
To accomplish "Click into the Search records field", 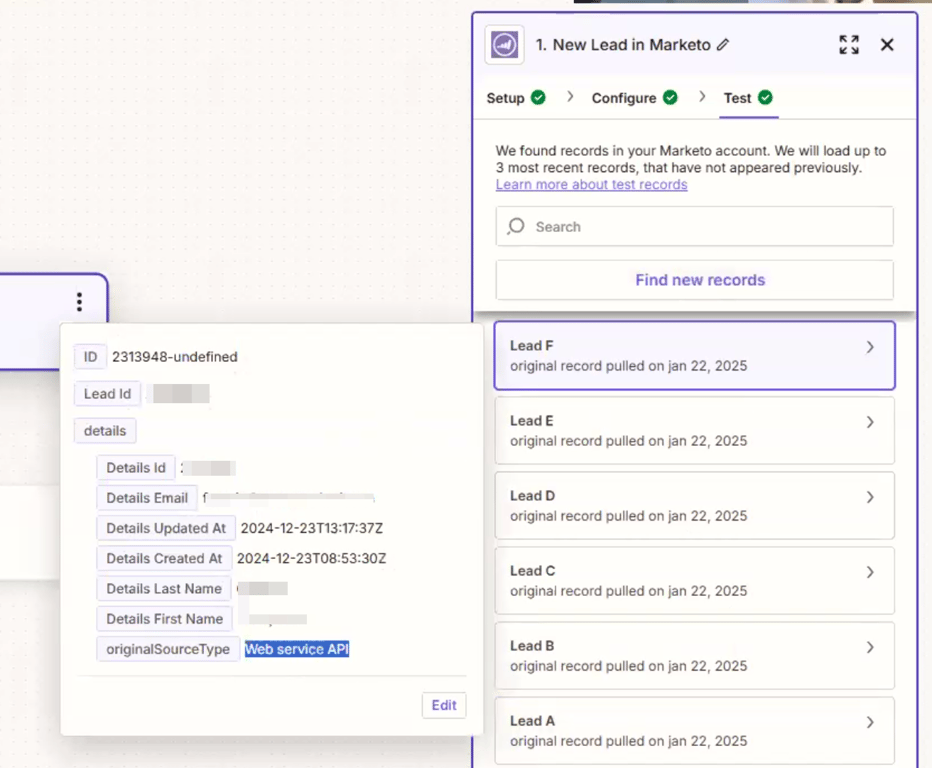I will click(694, 226).
